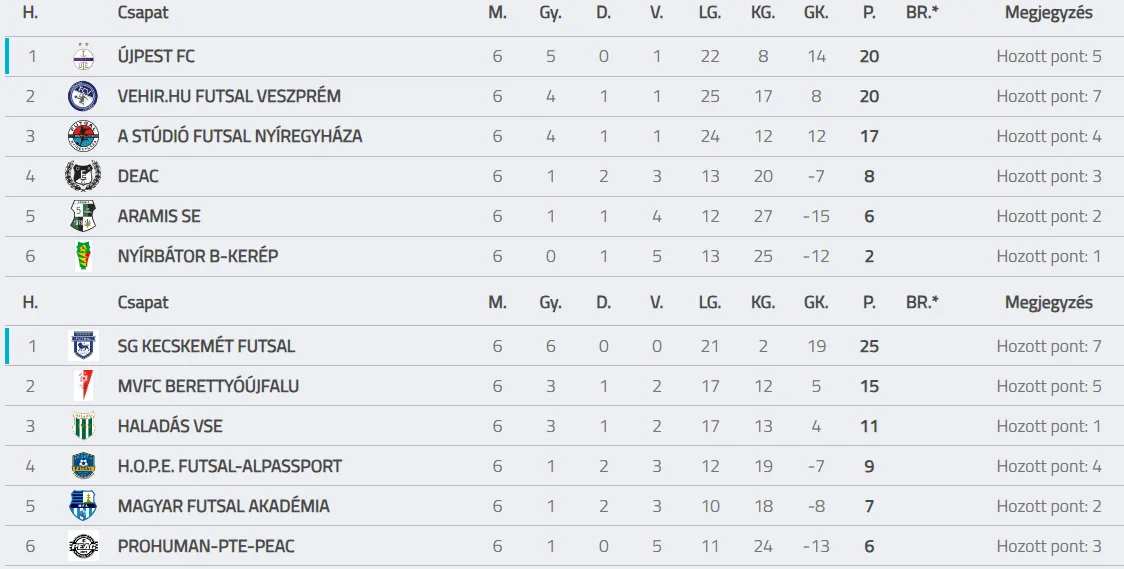Click the Magyar Futsal Akadémia logo
This screenshot has width=1124, height=569.
pyautogui.click(x=83, y=506)
